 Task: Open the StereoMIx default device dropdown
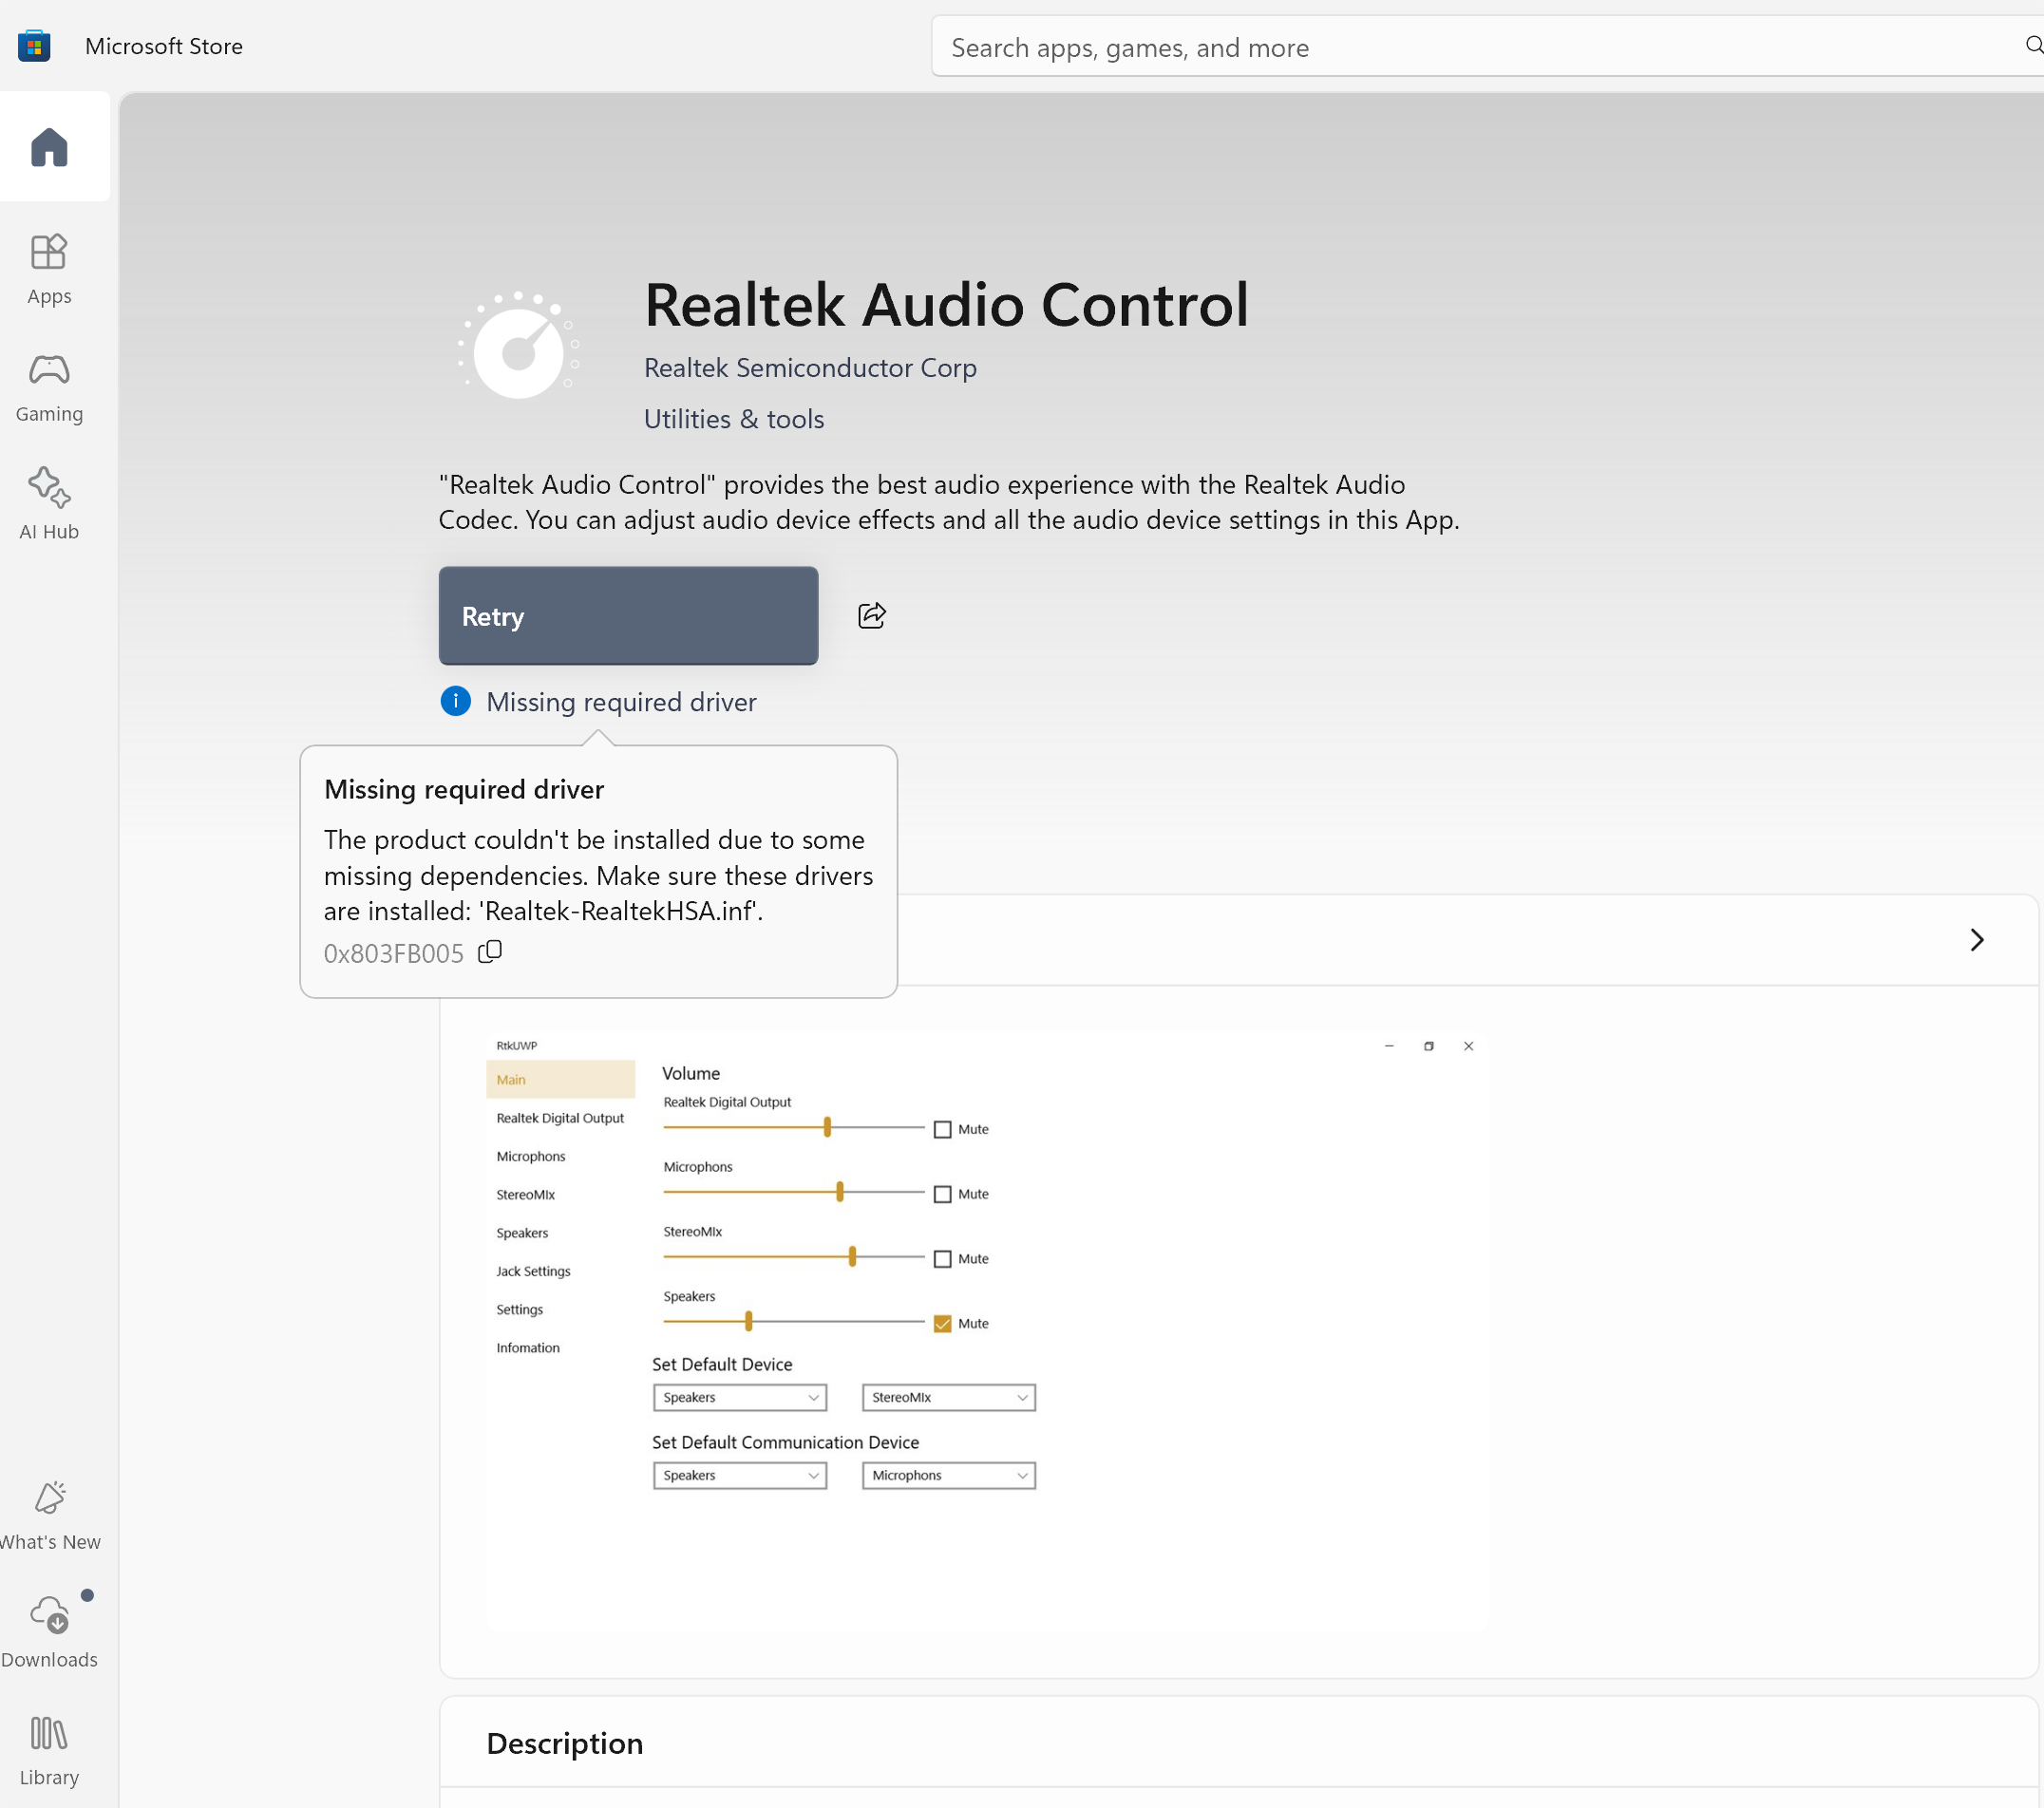click(948, 1397)
